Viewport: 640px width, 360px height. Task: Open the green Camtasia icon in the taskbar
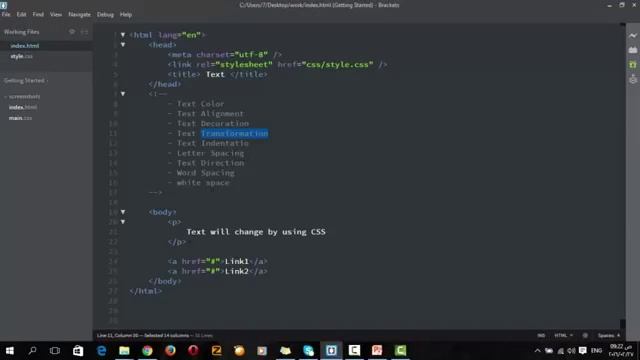click(400, 351)
